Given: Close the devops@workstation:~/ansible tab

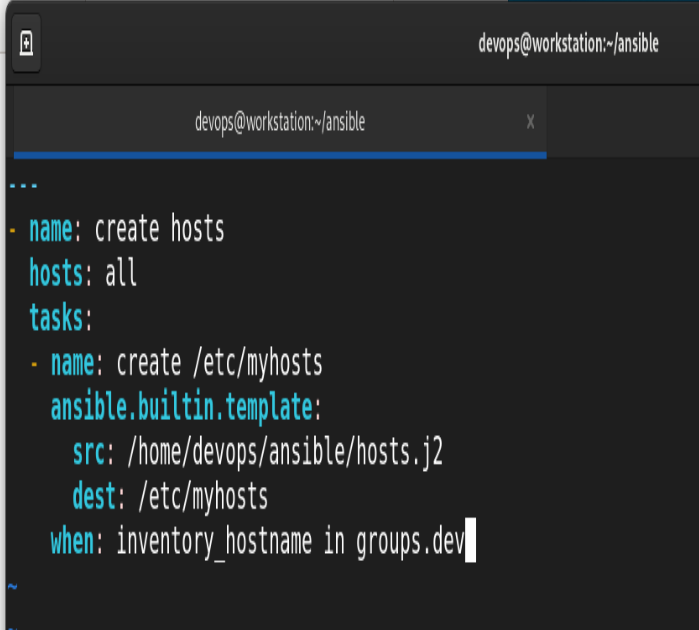Looking at the screenshot, I should point(530,122).
